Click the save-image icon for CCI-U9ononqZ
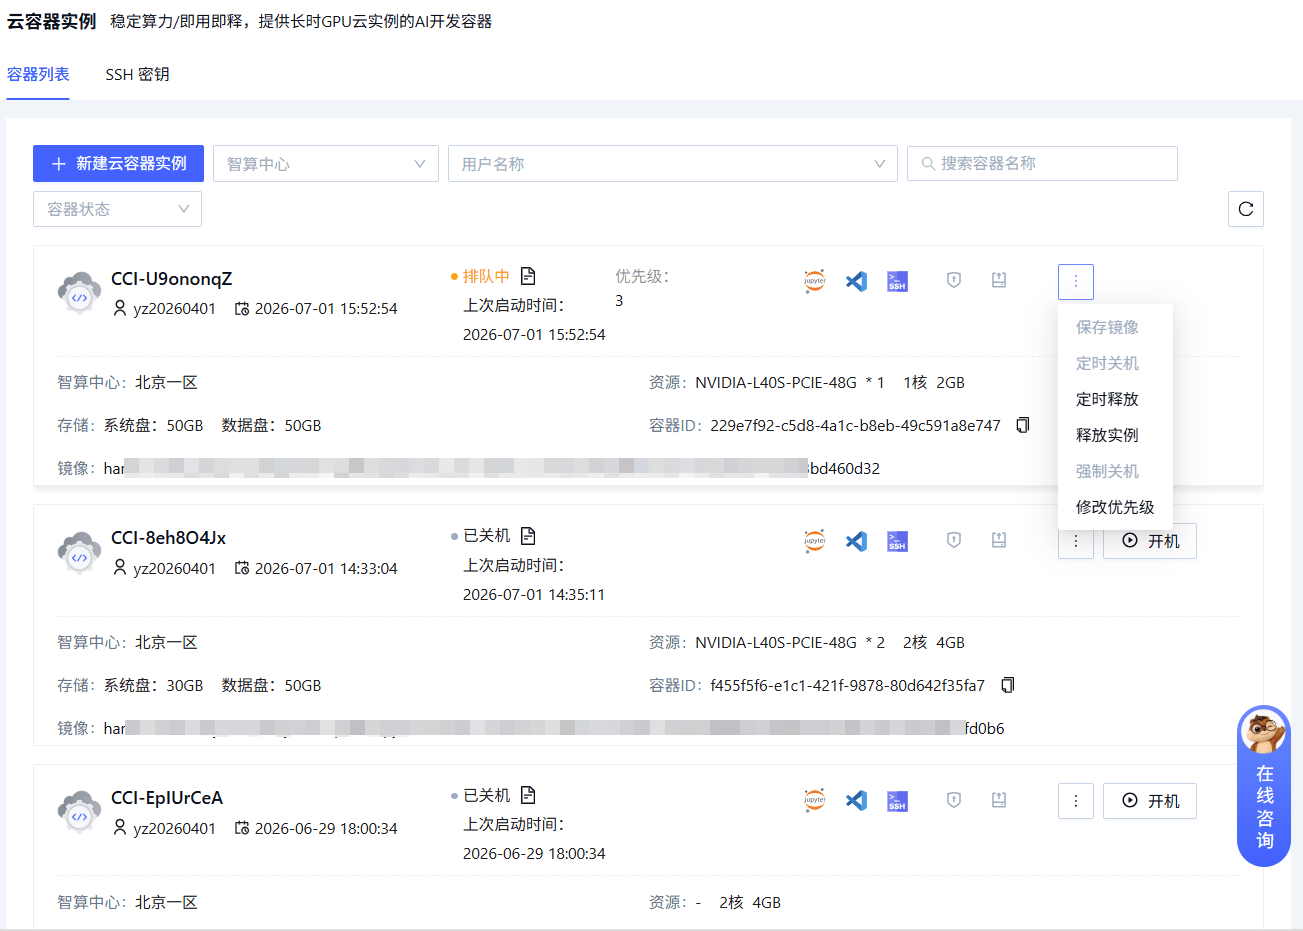The height and width of the screenshot is (931, 1303). point(998,280)
